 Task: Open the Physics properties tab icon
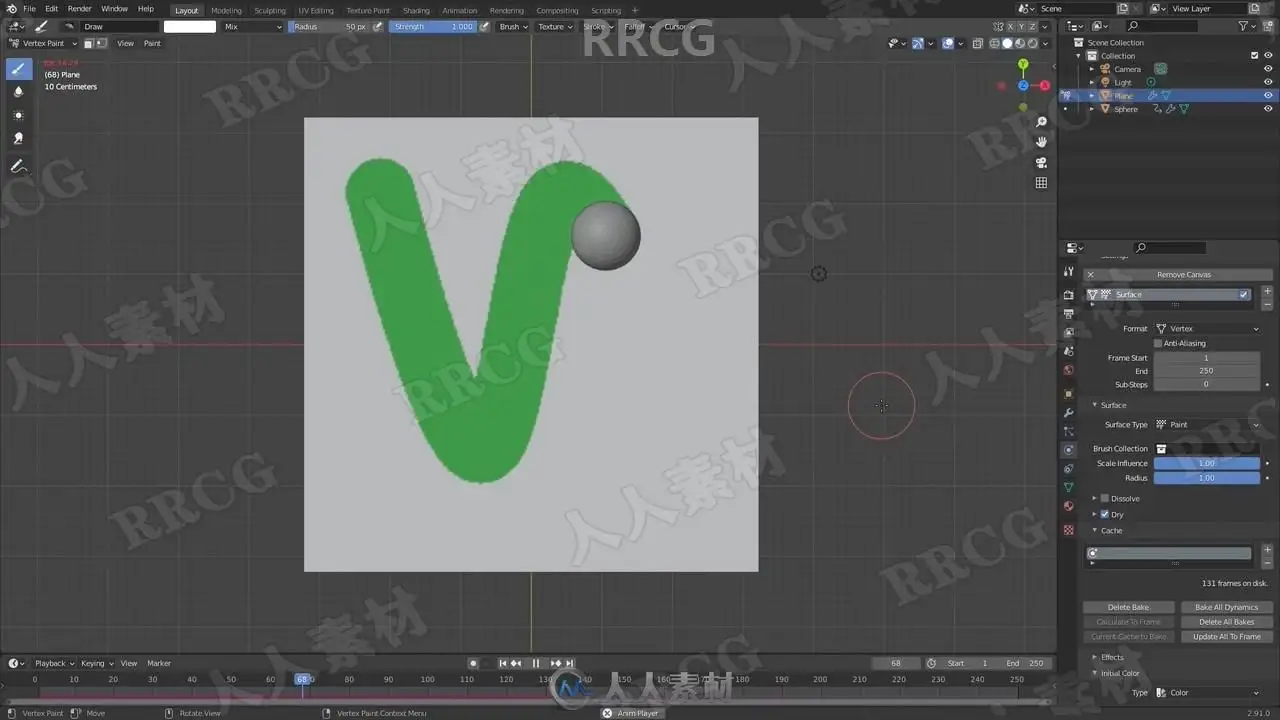coord(1069,450)
